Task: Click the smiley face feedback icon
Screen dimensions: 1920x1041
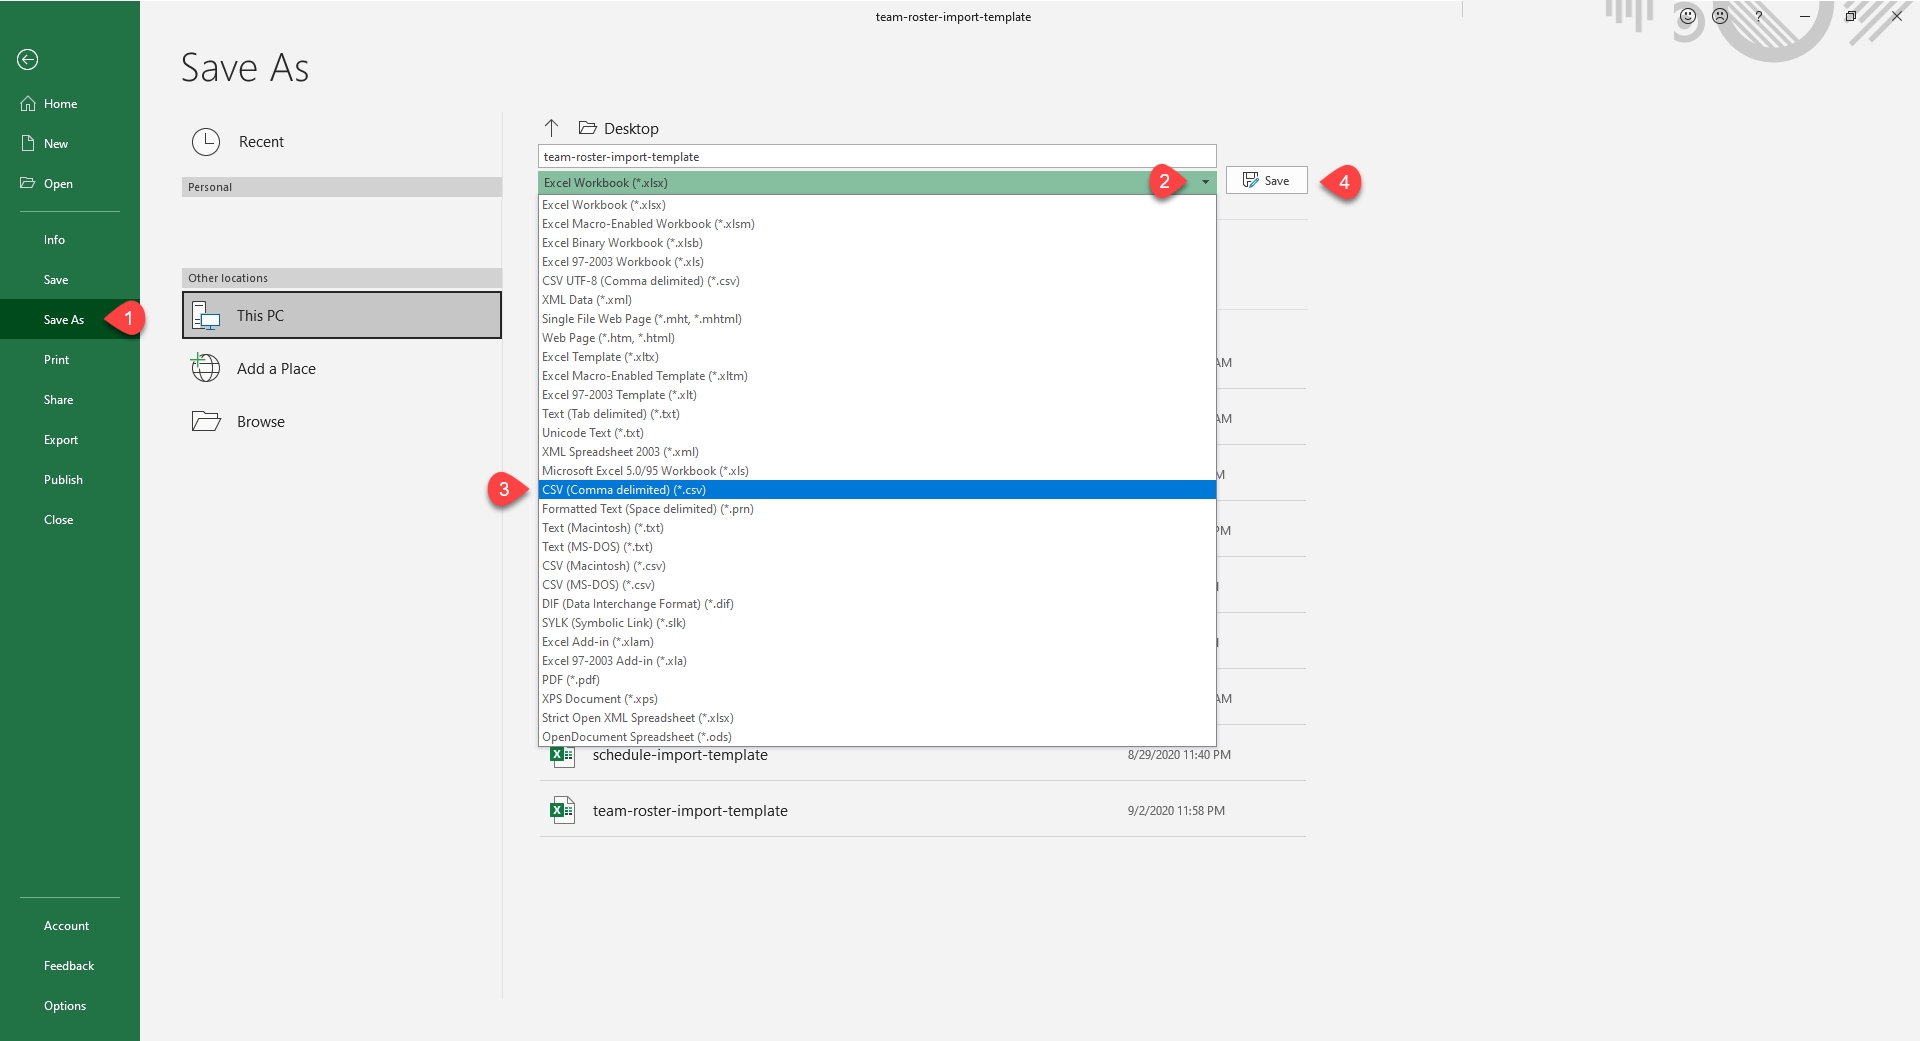Action: (1688, 16)
